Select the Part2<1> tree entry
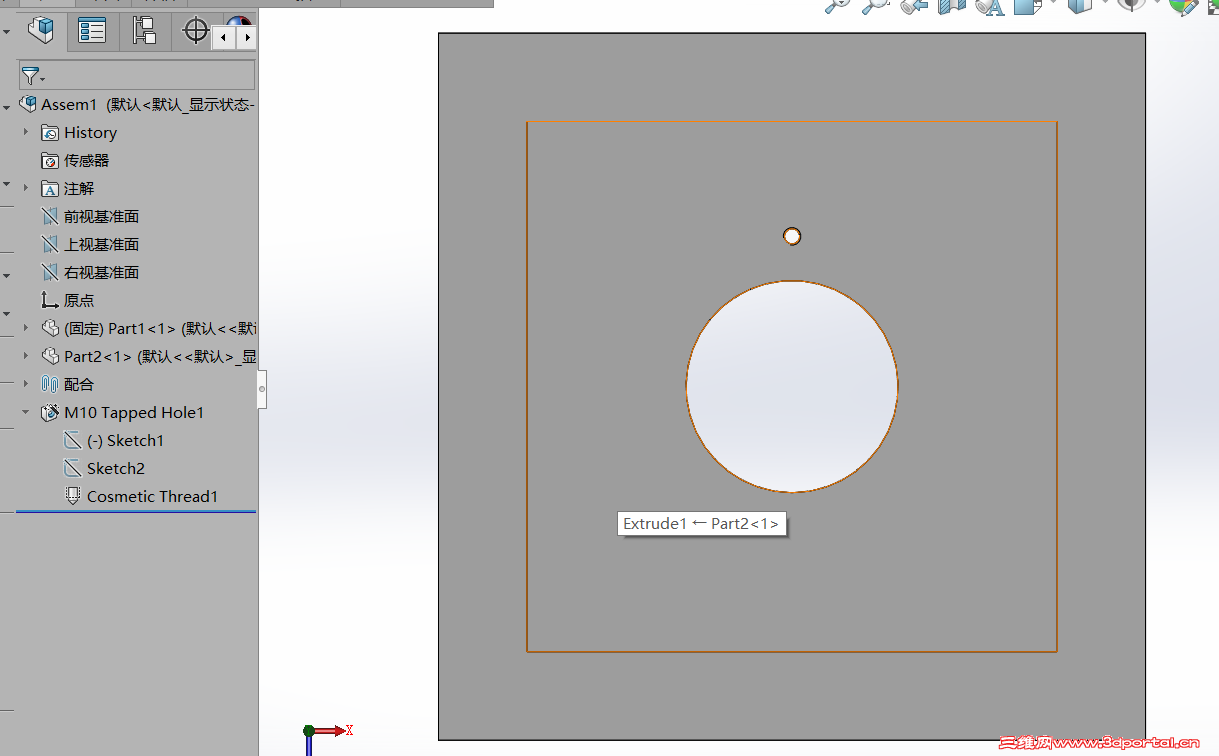1219x756 pixels. (x=160, y=357)
